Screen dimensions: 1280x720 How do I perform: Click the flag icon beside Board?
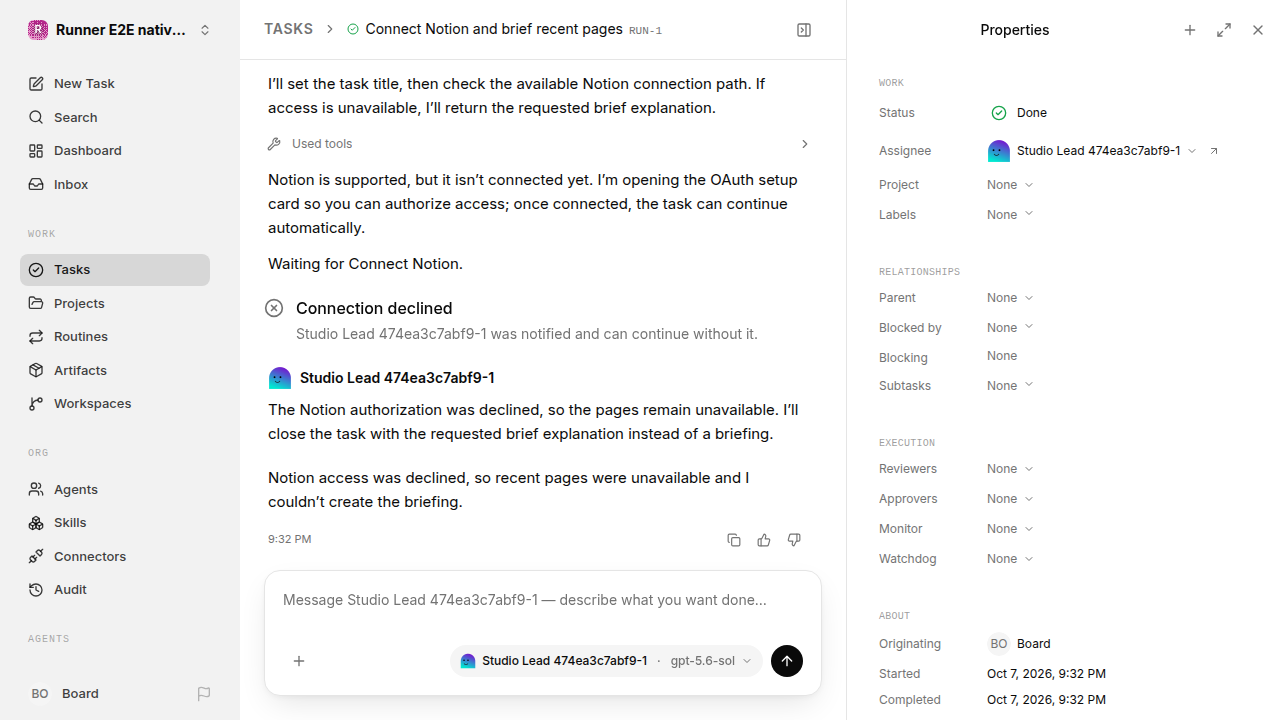click(204, 694)
